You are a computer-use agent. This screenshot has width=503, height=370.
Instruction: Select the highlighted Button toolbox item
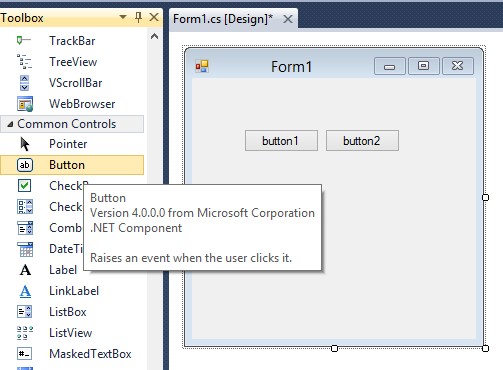[72, 165]
